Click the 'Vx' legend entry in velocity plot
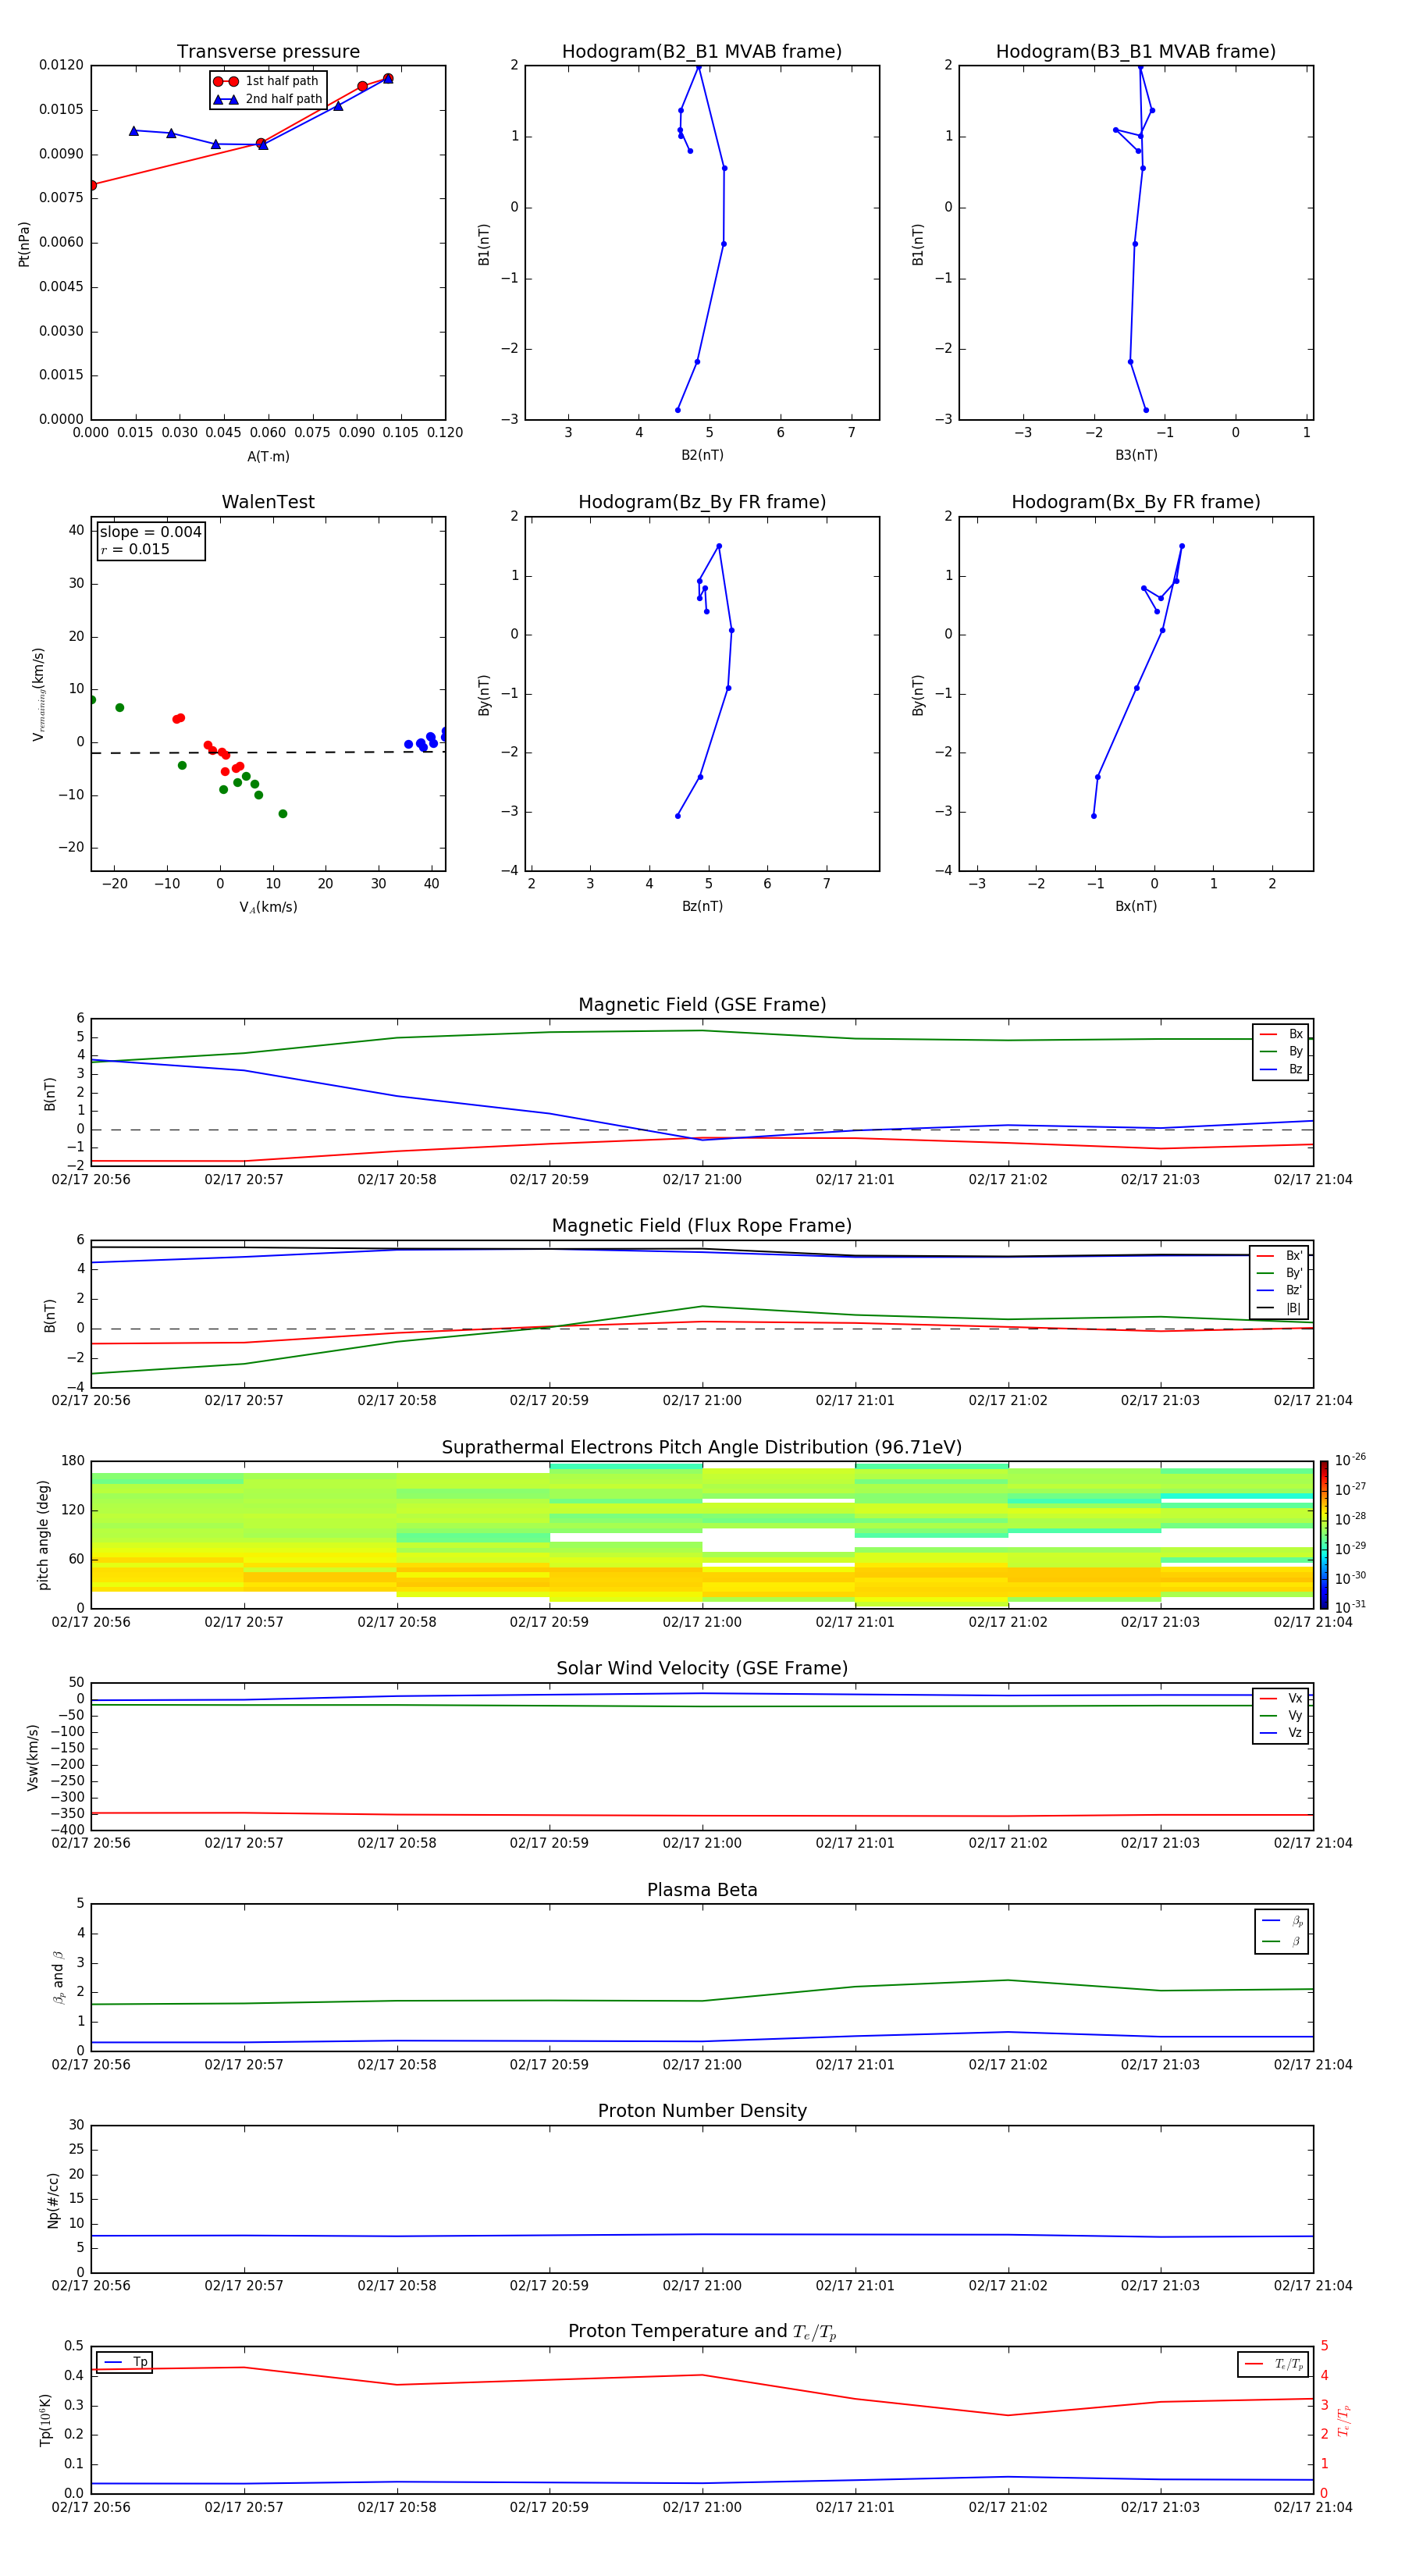 point(1282,1699)
